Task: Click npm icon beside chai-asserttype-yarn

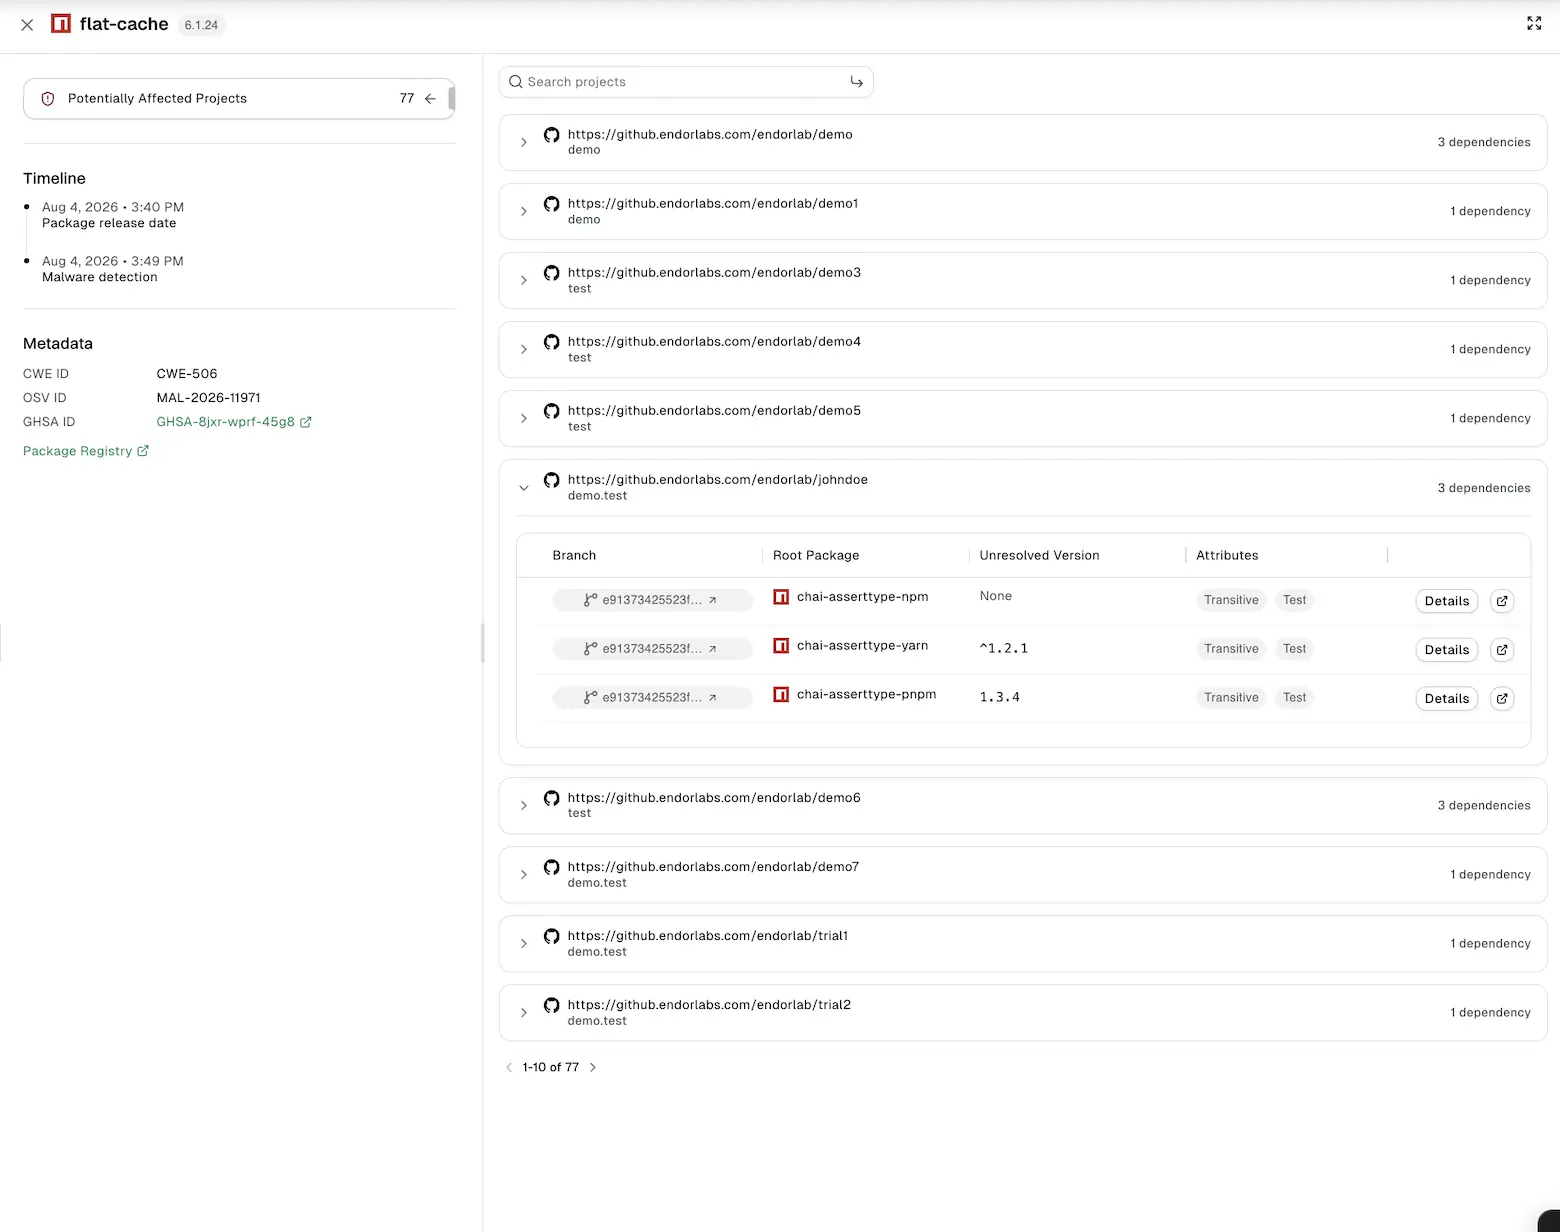Action: (x=781, y=646)
